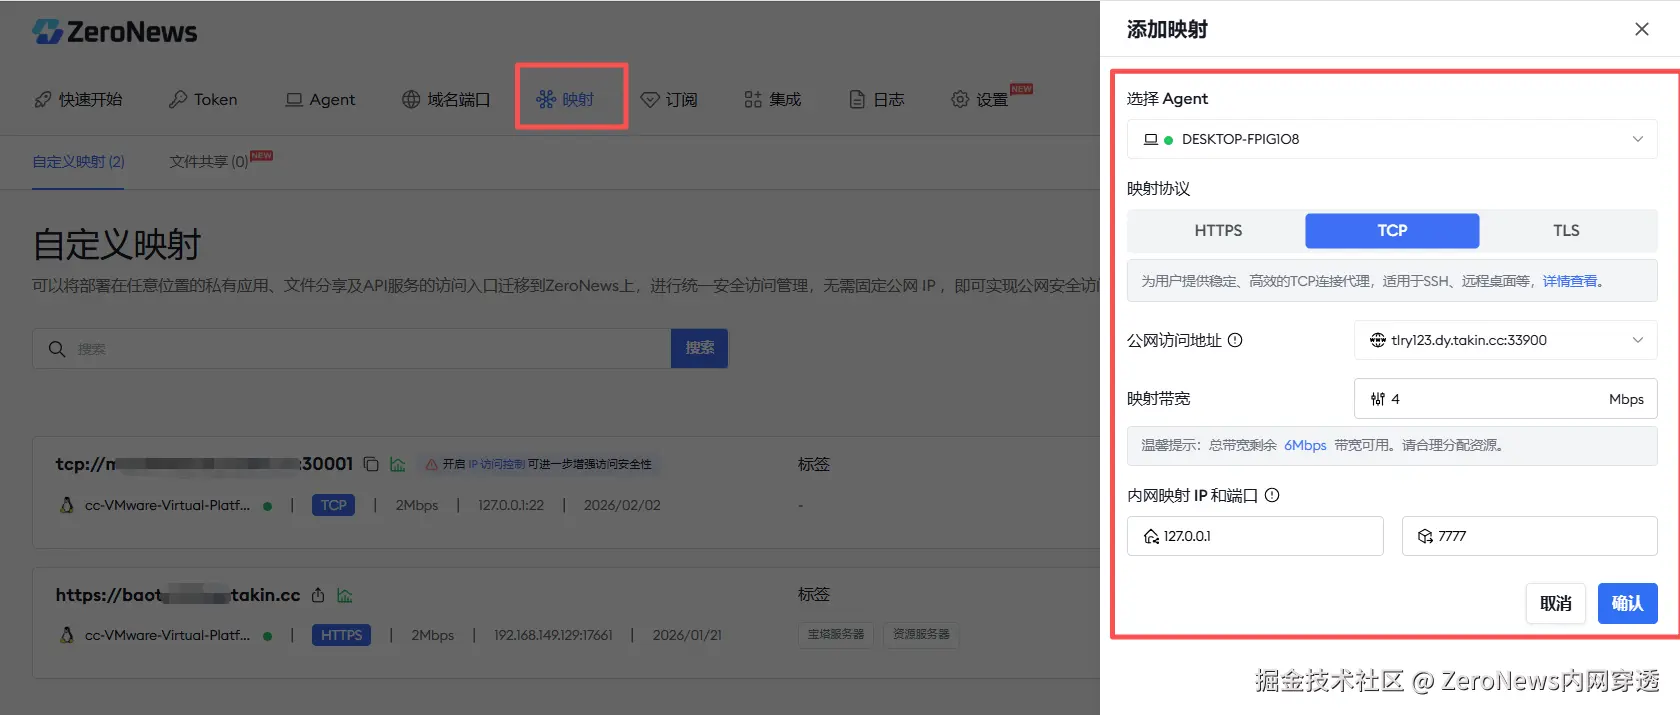This screenshot has width=1680, height=715.
Task: Open the 快速开始 nav item
Action: click(x=78, y=99)
